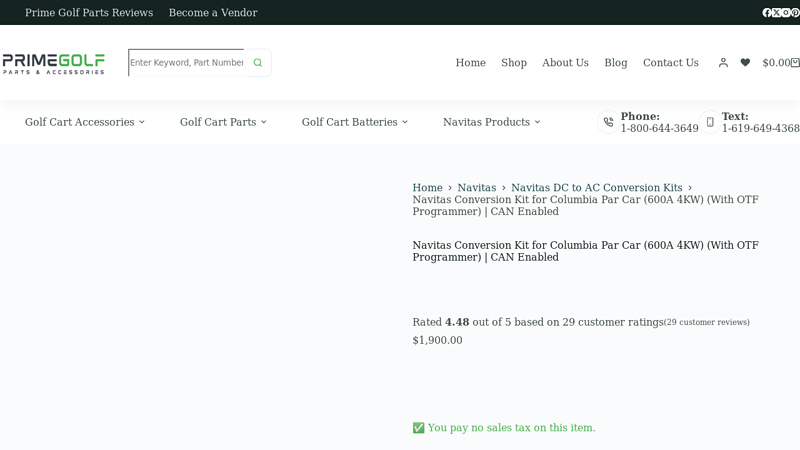
Task: Click Prime Golf Parts Reviews link
Action: tap(89, 13)
